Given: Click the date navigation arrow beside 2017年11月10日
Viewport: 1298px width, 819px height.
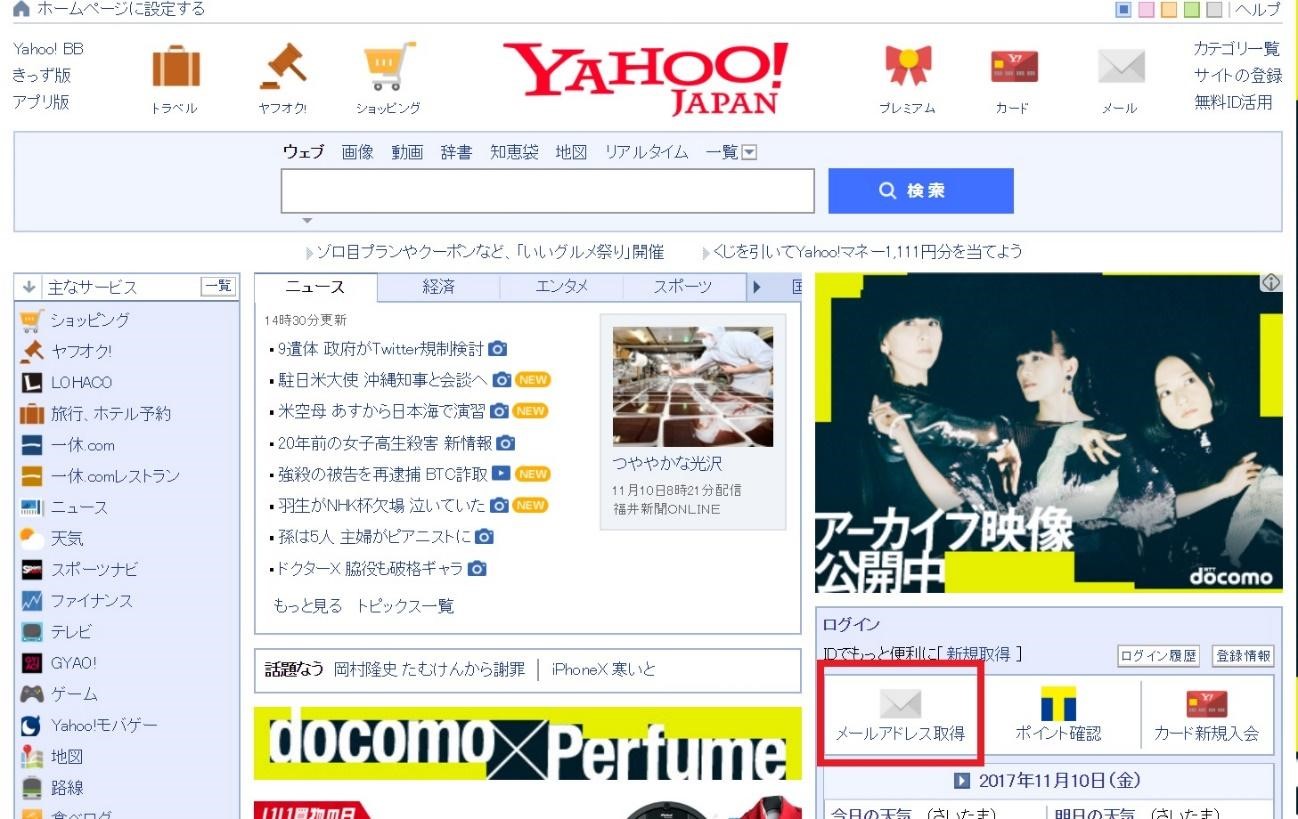Looking at the screenshot, I should click(x=962, y=781).
